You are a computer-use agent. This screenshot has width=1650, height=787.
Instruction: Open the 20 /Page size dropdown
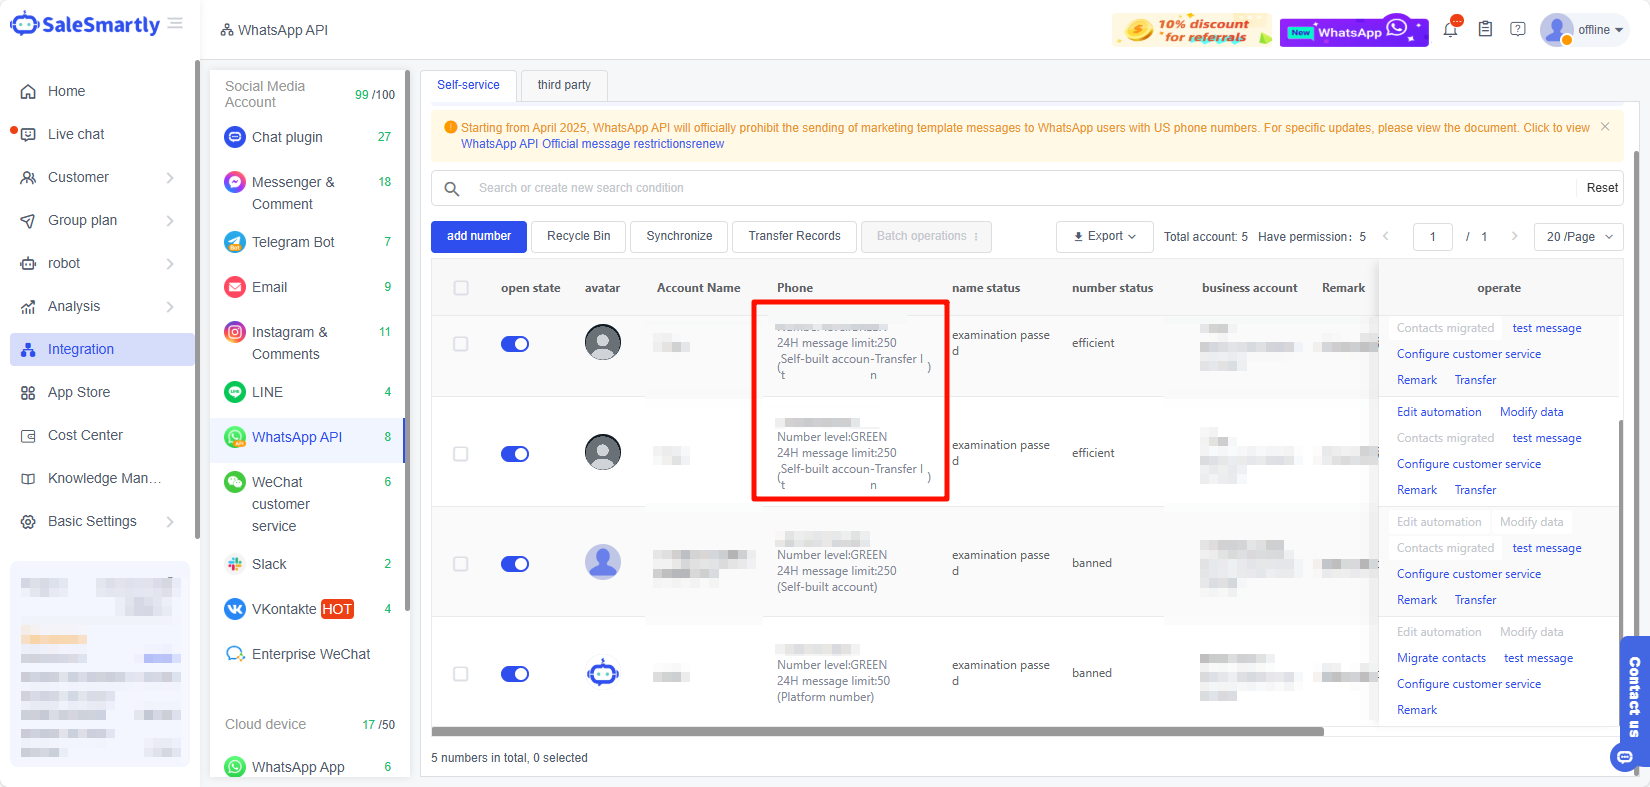tap(1579, 237)
